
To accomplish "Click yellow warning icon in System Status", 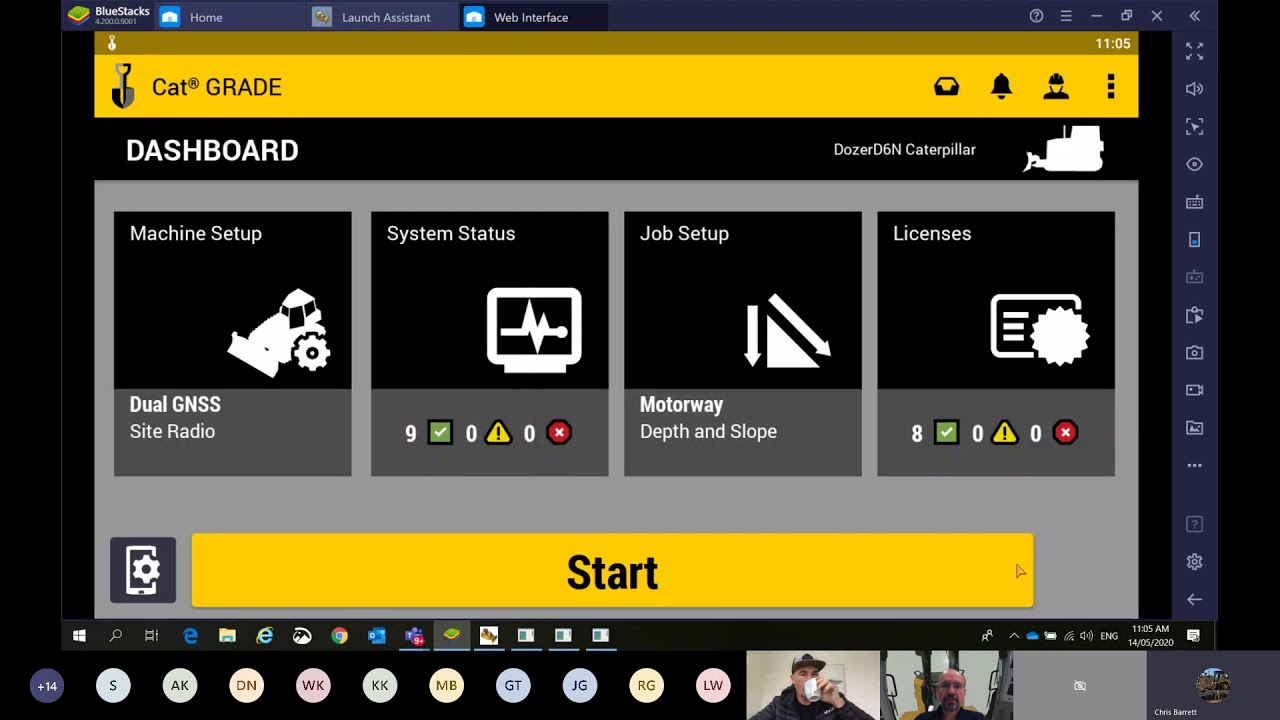I will tap(498, 433).
